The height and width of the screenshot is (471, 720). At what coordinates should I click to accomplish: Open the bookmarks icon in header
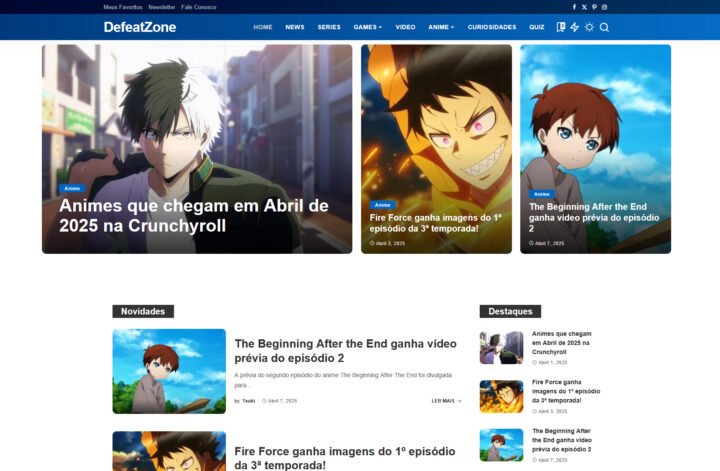(x=561, y=27)
